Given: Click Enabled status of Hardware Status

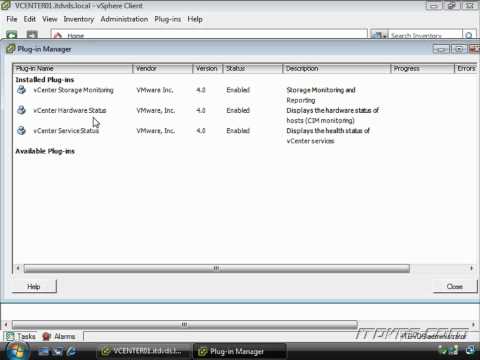Looking at the screenshot, I should [x=238, y=110].
